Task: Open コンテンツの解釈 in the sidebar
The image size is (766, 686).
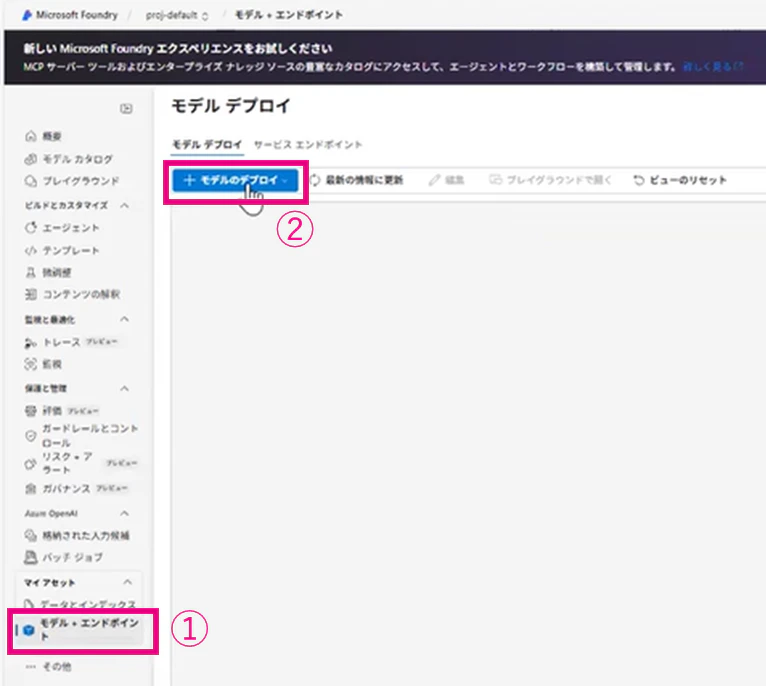Action: (72, 294)
